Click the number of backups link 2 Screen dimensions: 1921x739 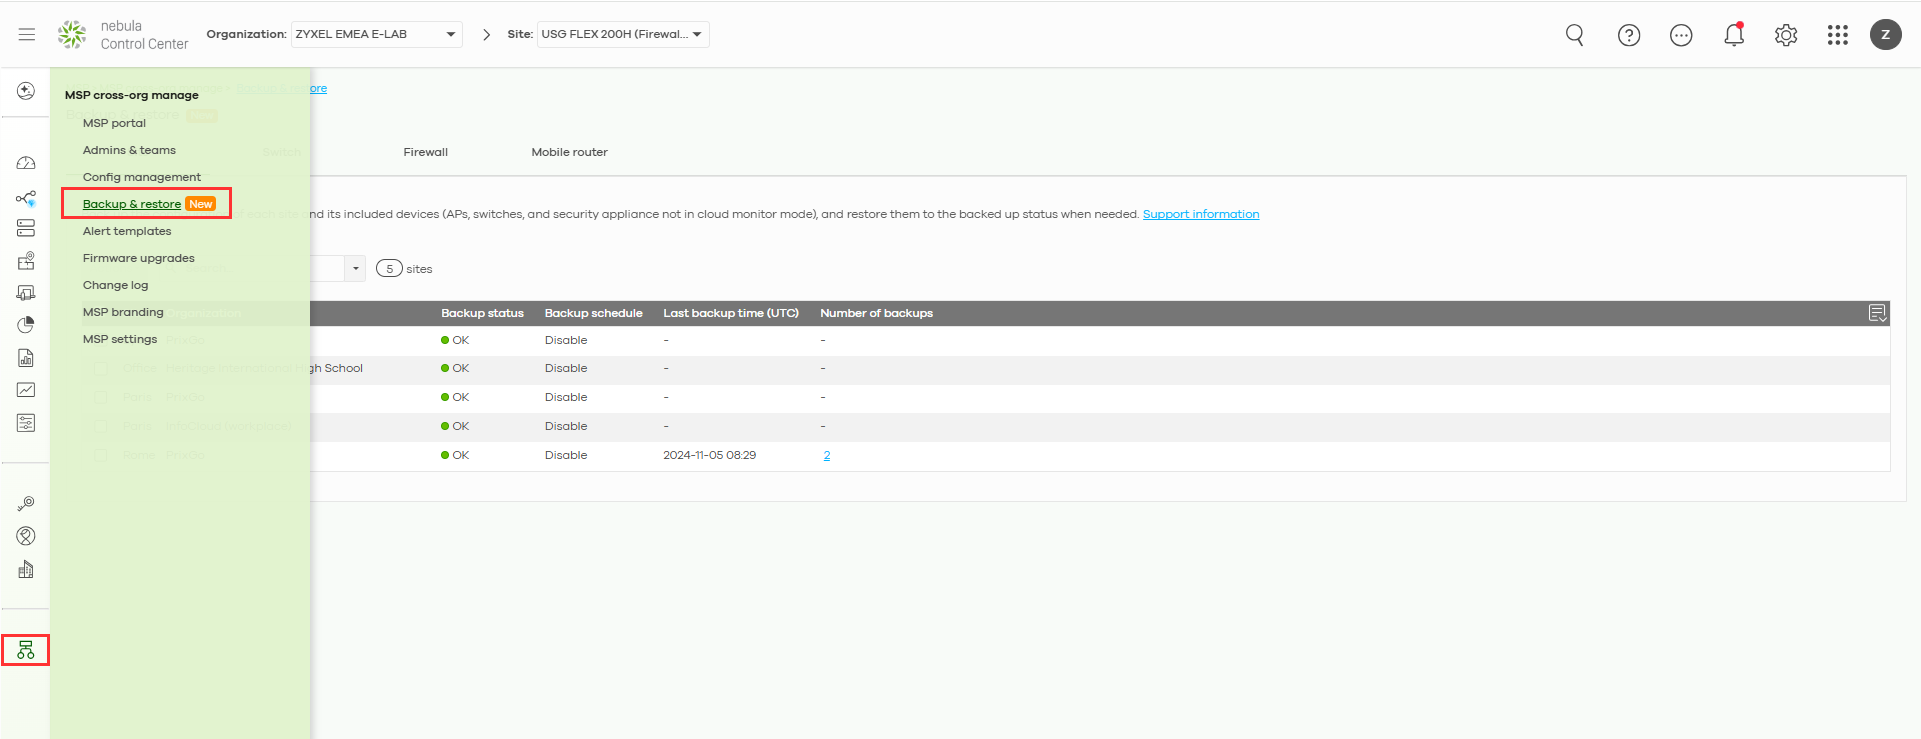click(827, 455)
